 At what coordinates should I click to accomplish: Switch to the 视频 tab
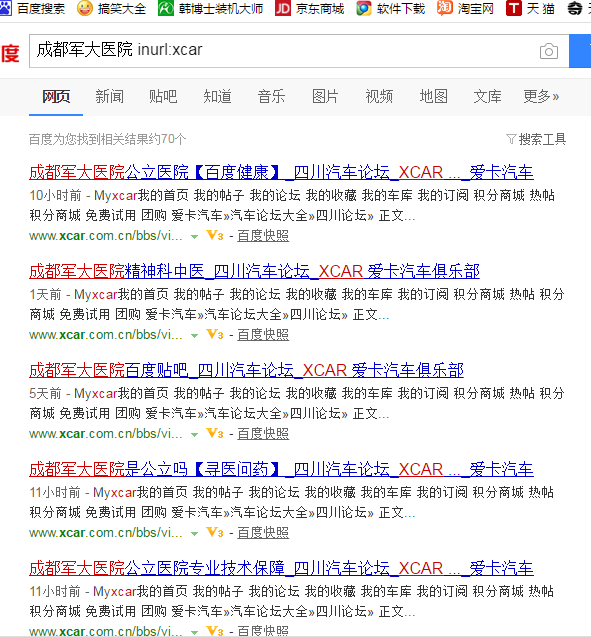(379, 96)
